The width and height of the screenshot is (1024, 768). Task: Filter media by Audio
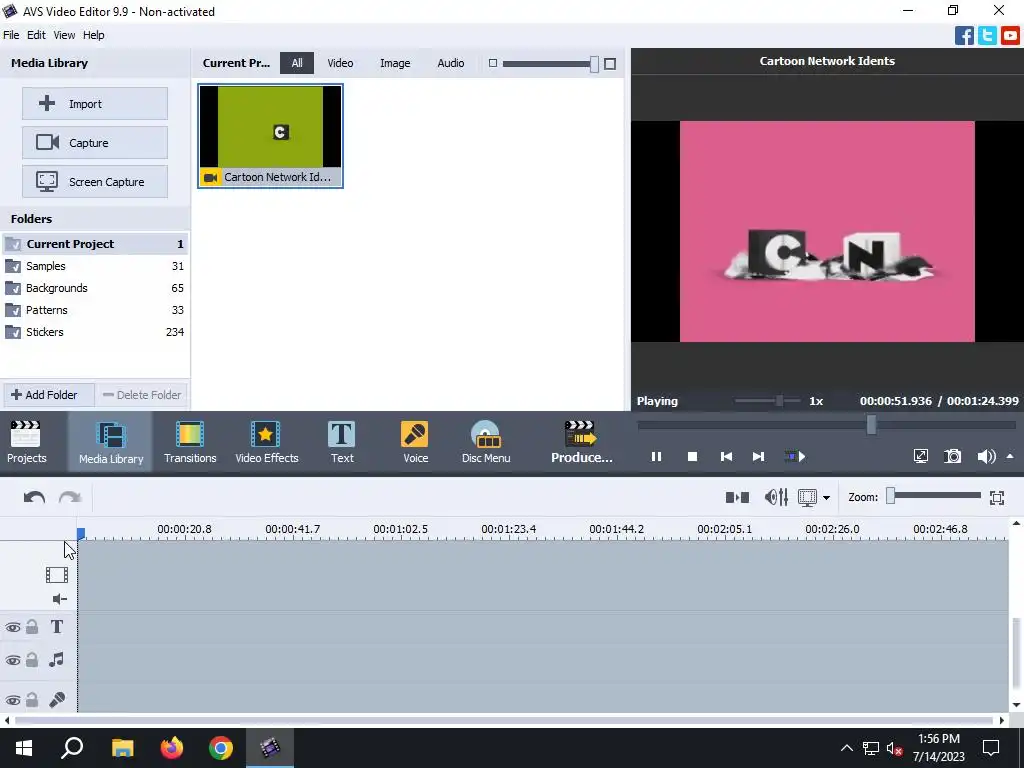coord(451,63)
